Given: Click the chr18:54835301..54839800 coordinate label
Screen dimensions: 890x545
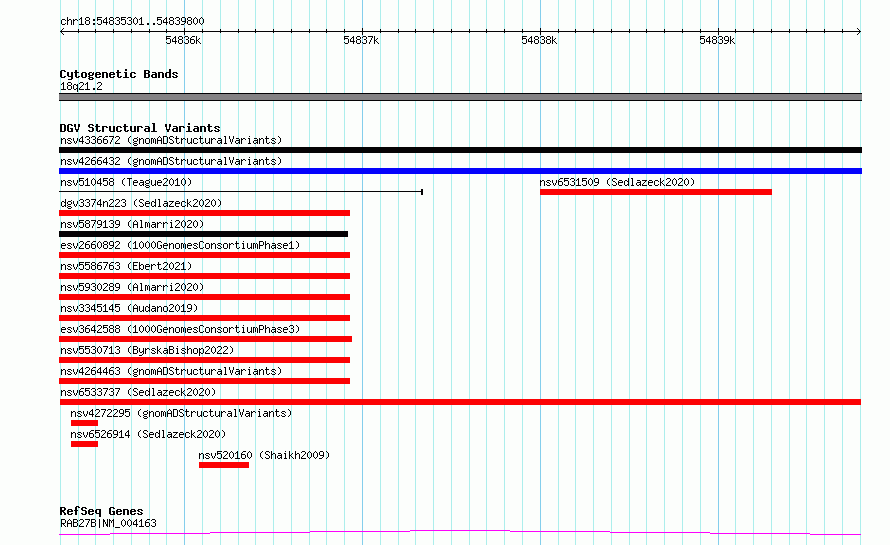Looking at the screenshot, I should [x=132, y=21].
